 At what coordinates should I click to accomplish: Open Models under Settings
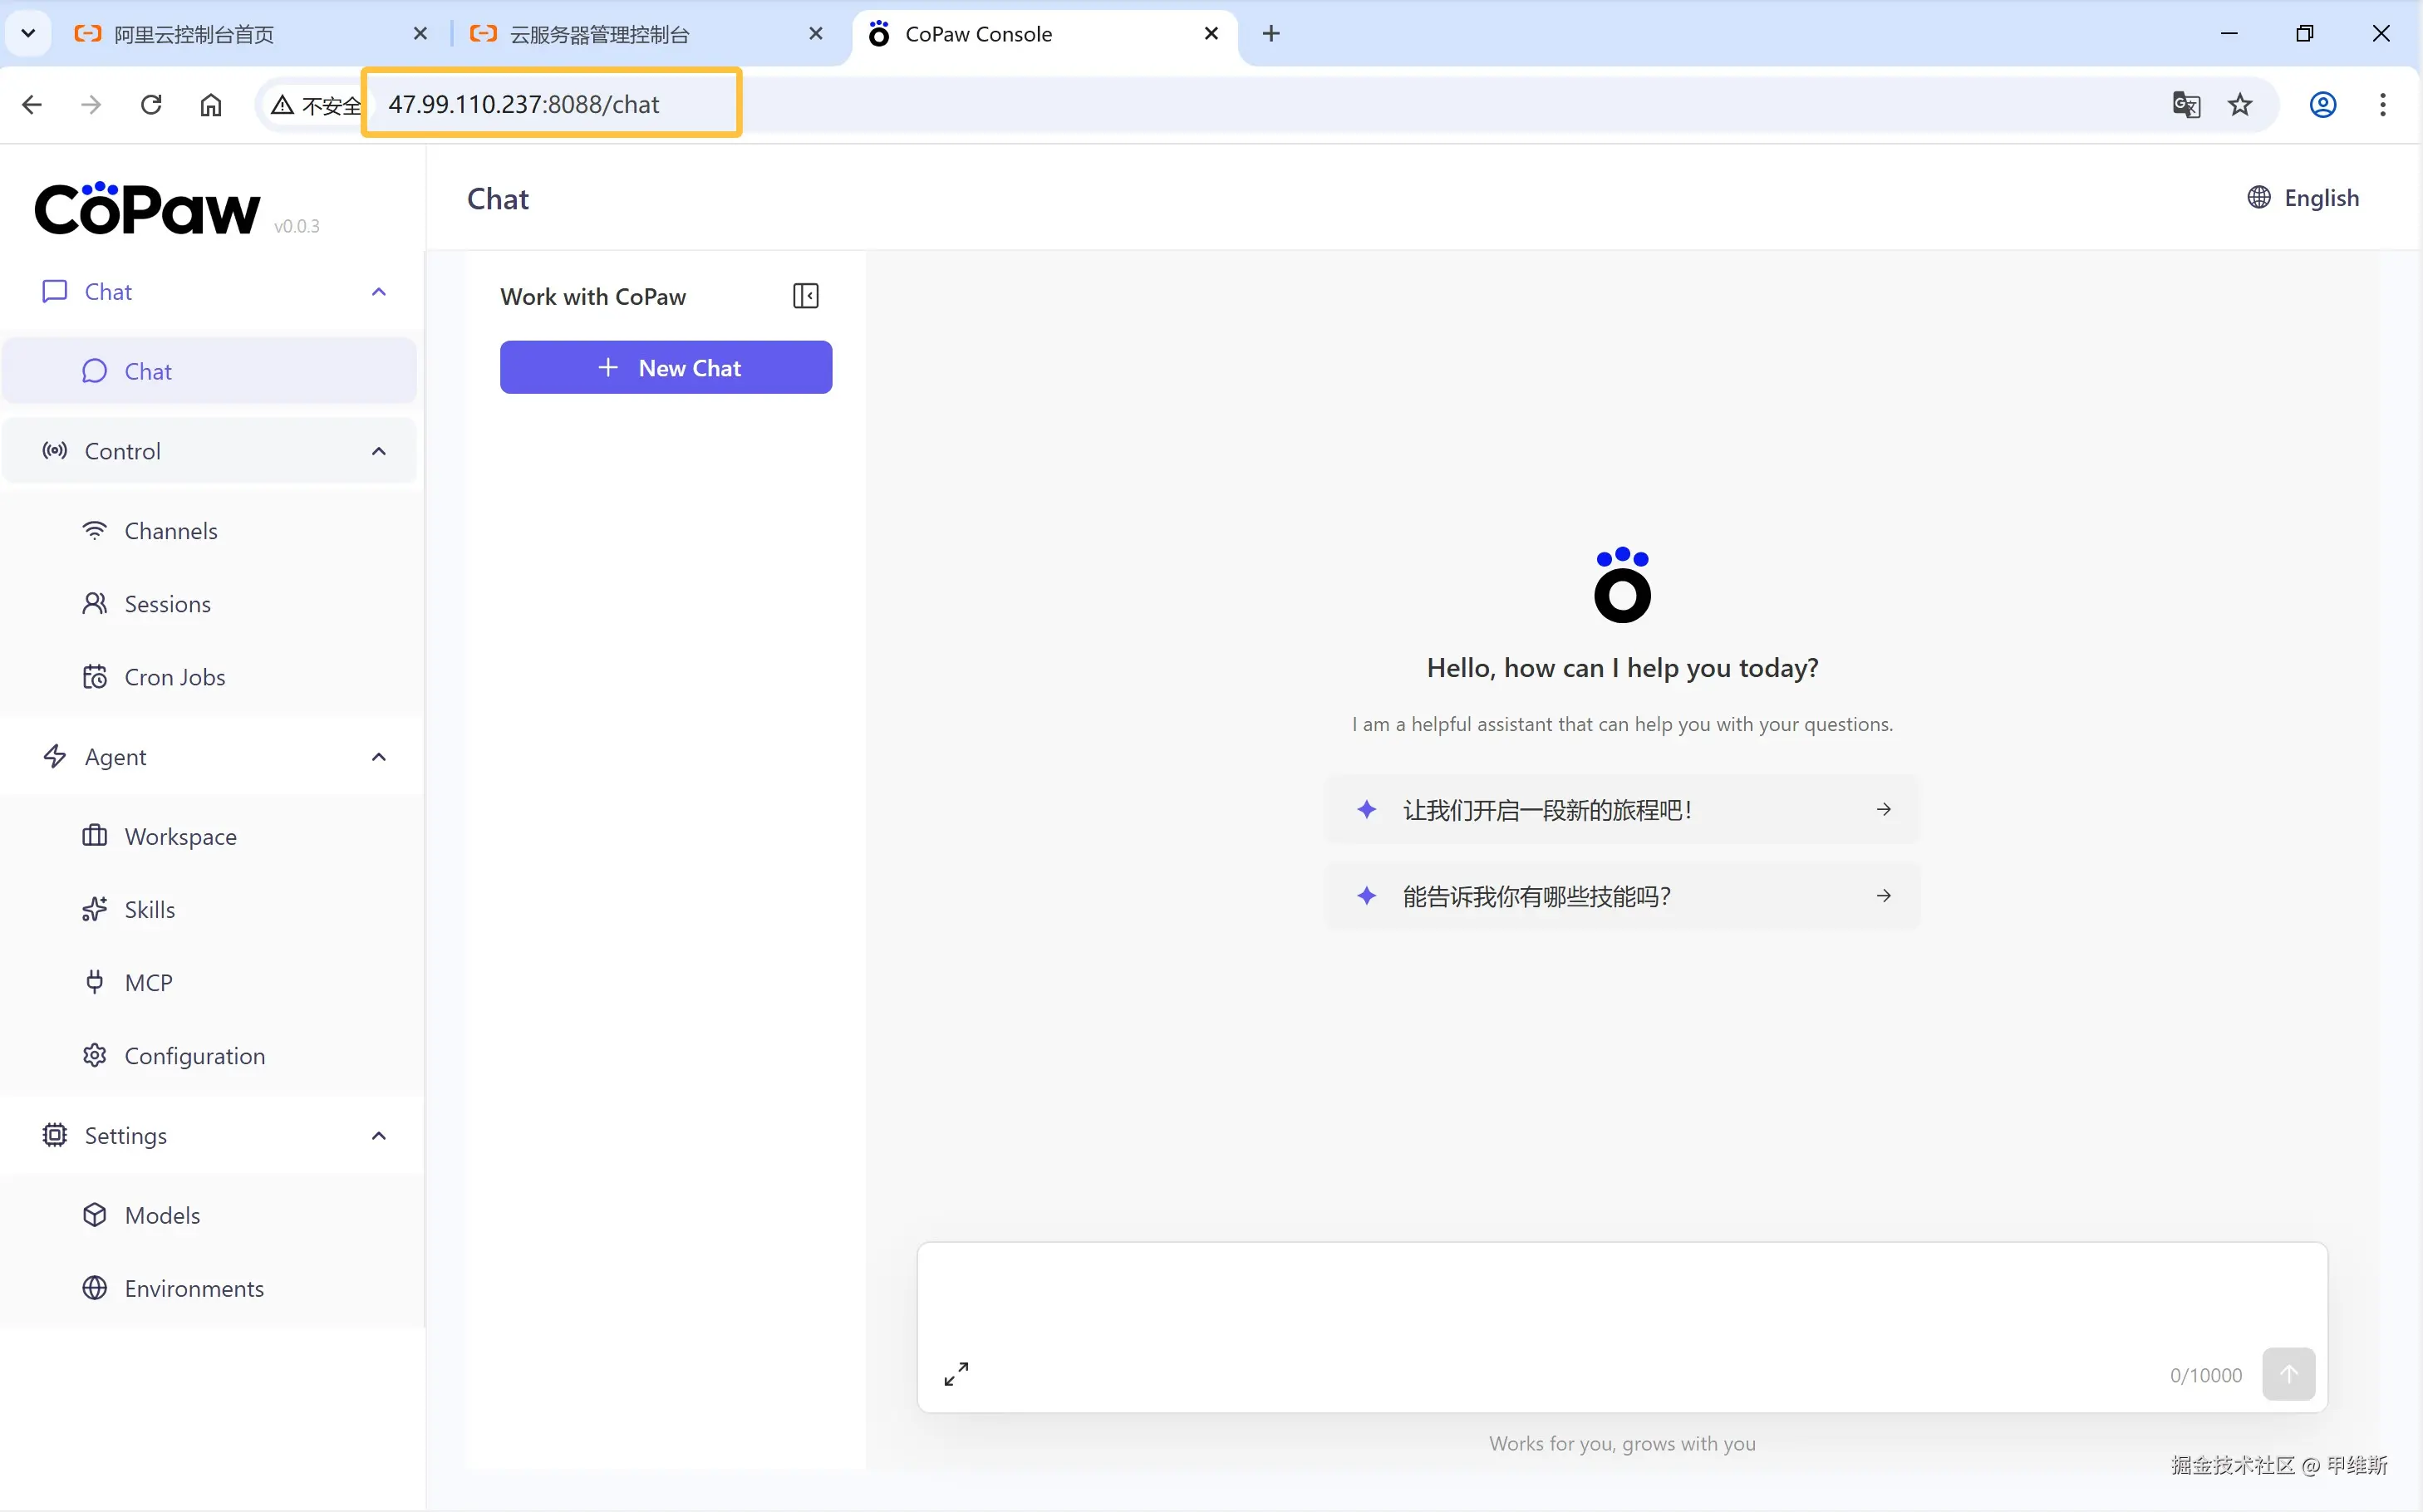162,1215
